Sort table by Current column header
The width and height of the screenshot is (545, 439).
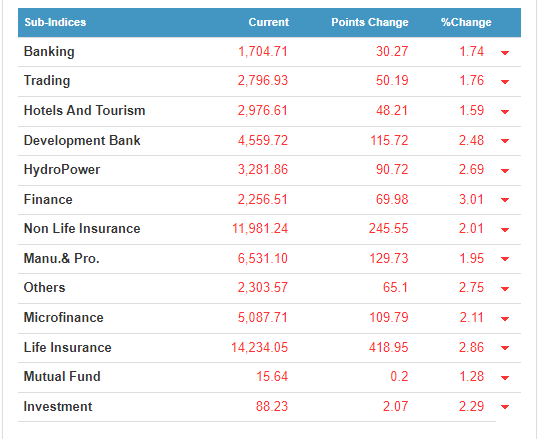269,22
